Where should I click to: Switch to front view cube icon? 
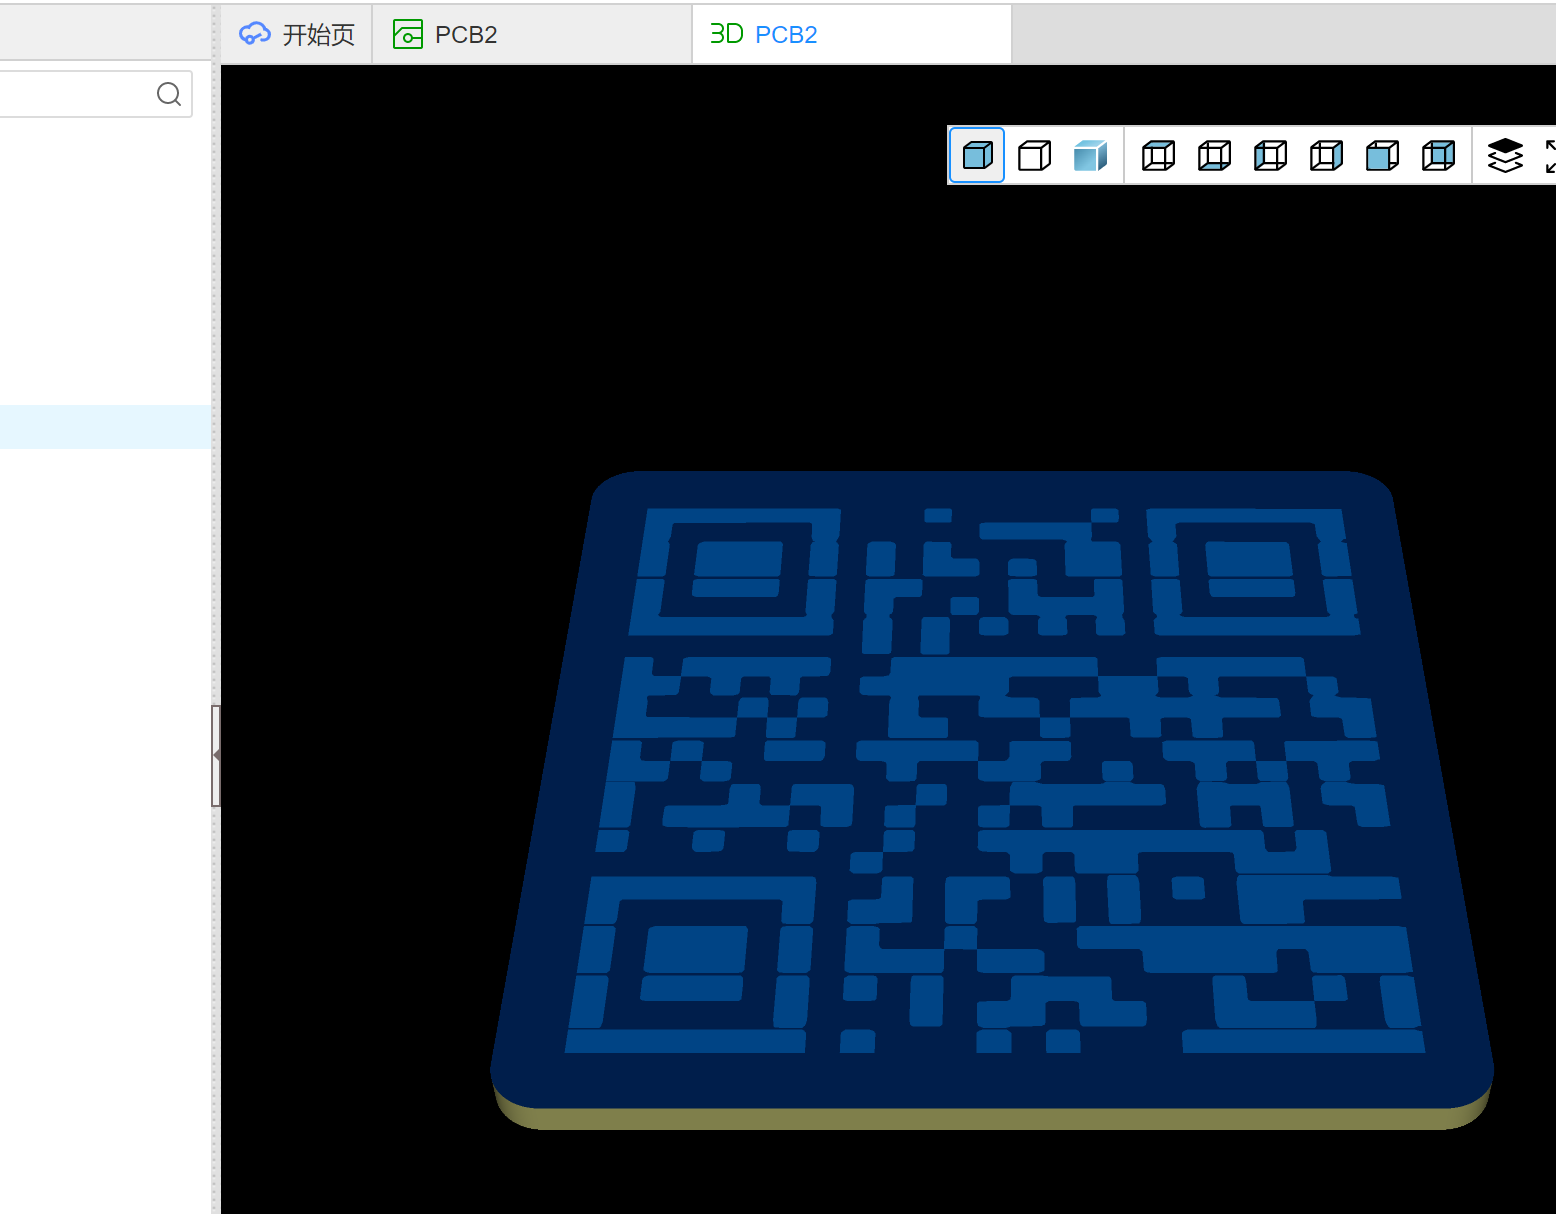[1382, 155]
